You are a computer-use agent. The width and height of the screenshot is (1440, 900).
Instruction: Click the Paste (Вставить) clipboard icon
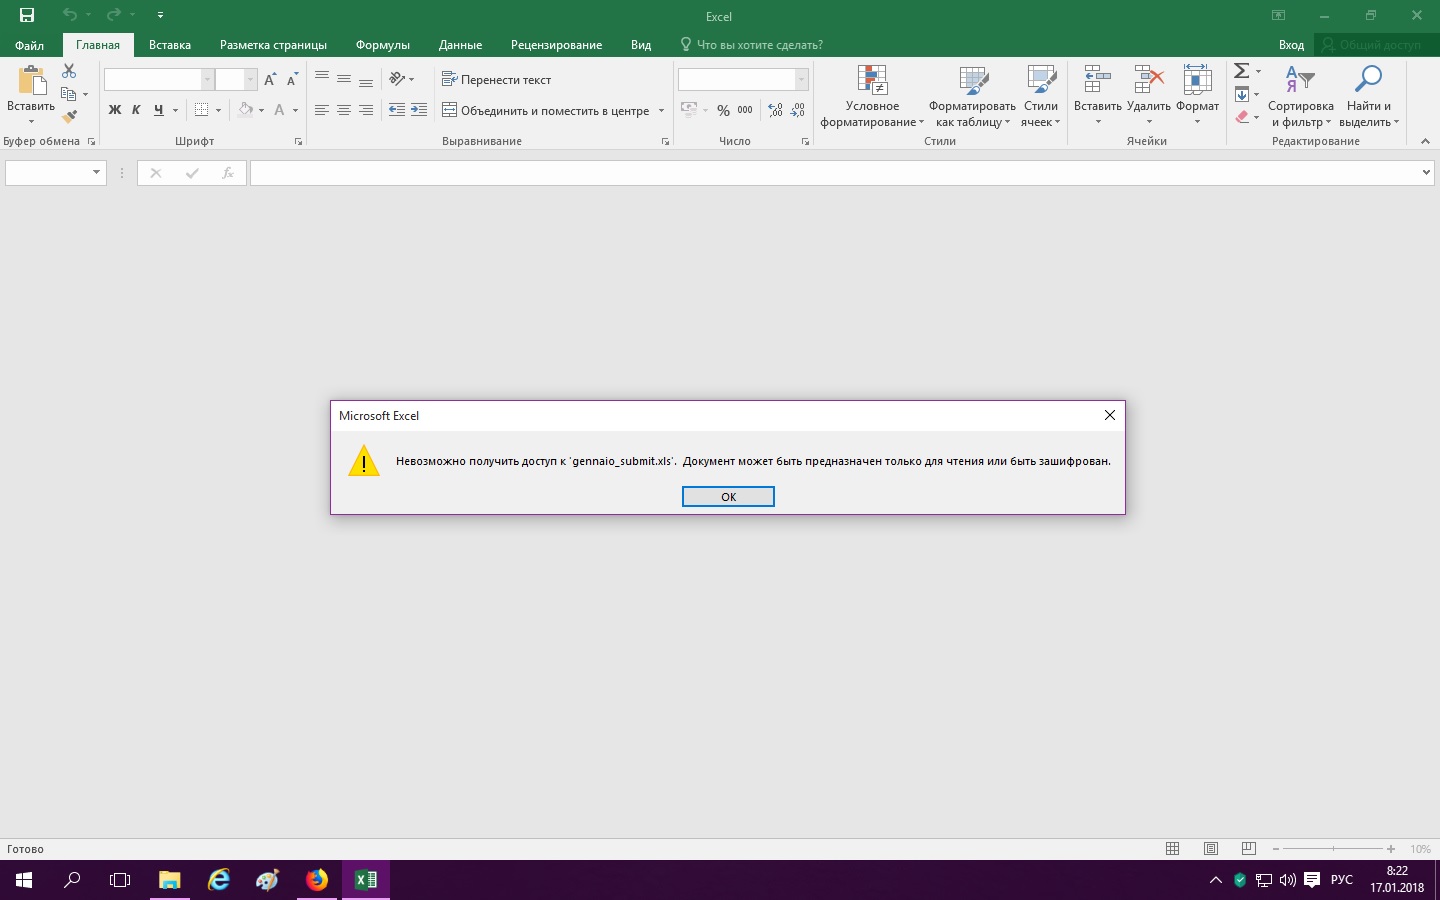(31, 82)
